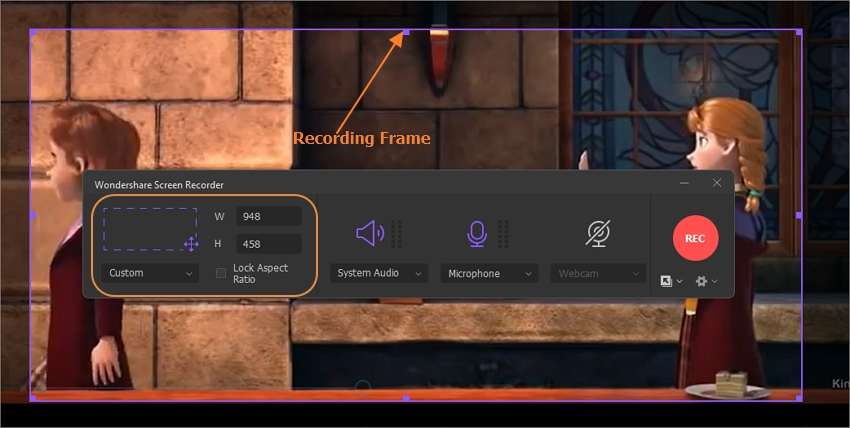Click the W width label
850x428 pixels.
click(x=219, y=216)
